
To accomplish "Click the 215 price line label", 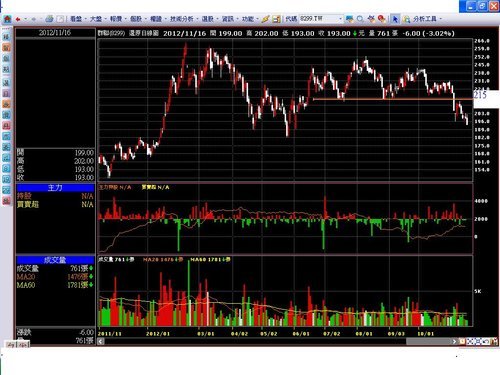I will (480, 95).
